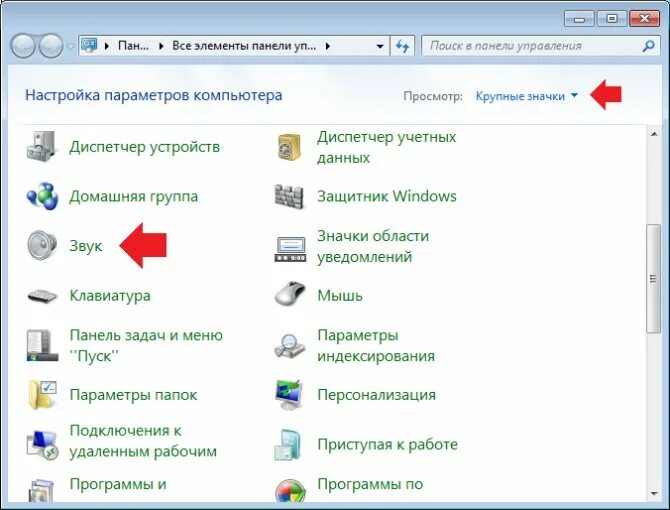
Task: Open the Sound speaker icon
Action: point(42,245)
